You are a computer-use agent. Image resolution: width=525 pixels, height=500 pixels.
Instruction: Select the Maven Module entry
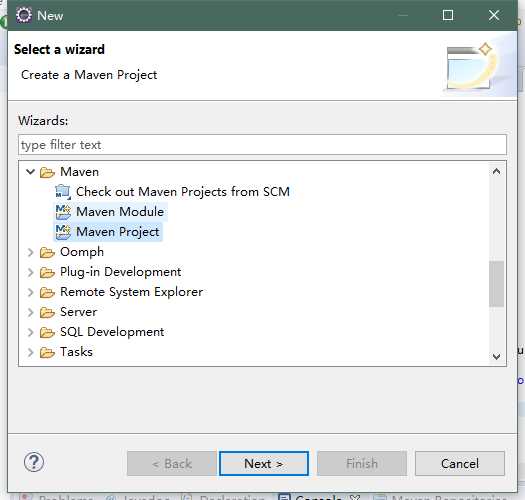tap(120, 212)
